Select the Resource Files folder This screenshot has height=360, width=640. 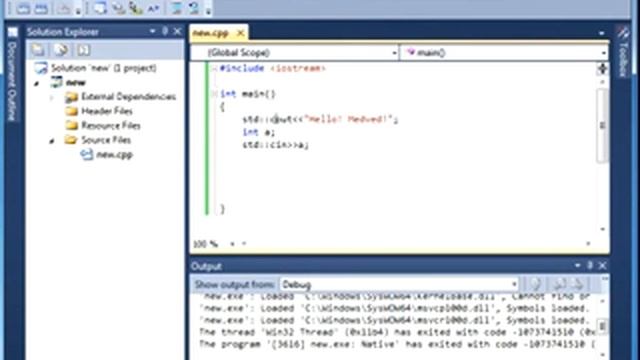111,125
